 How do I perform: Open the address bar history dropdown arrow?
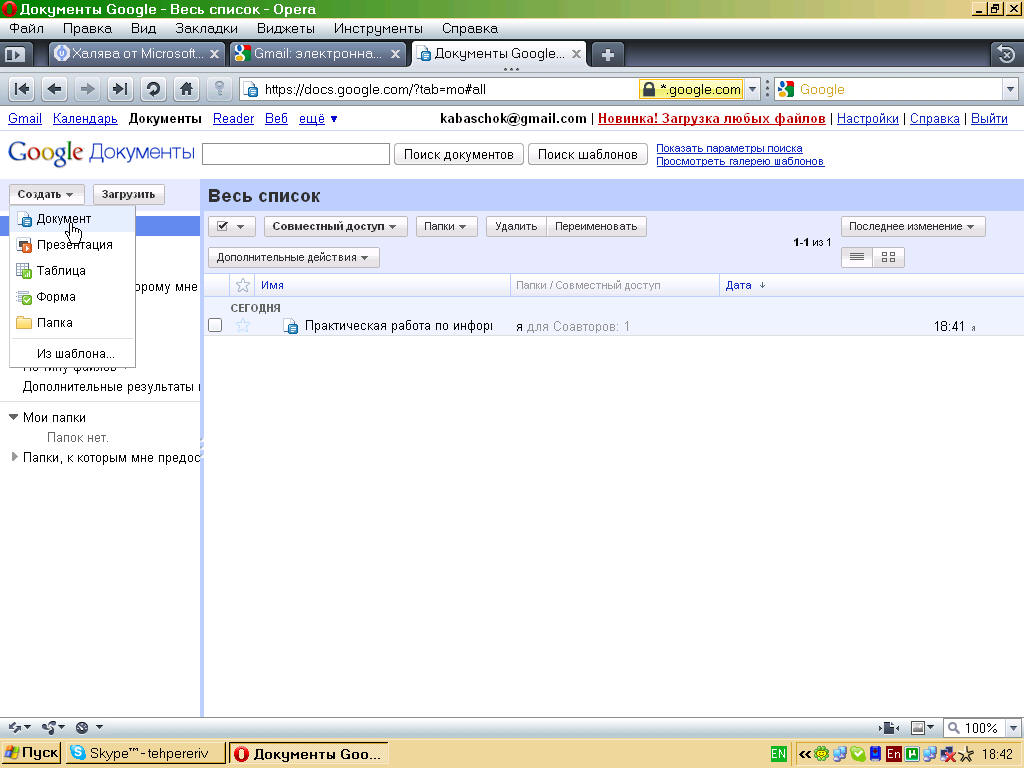[x=752, y=89]
